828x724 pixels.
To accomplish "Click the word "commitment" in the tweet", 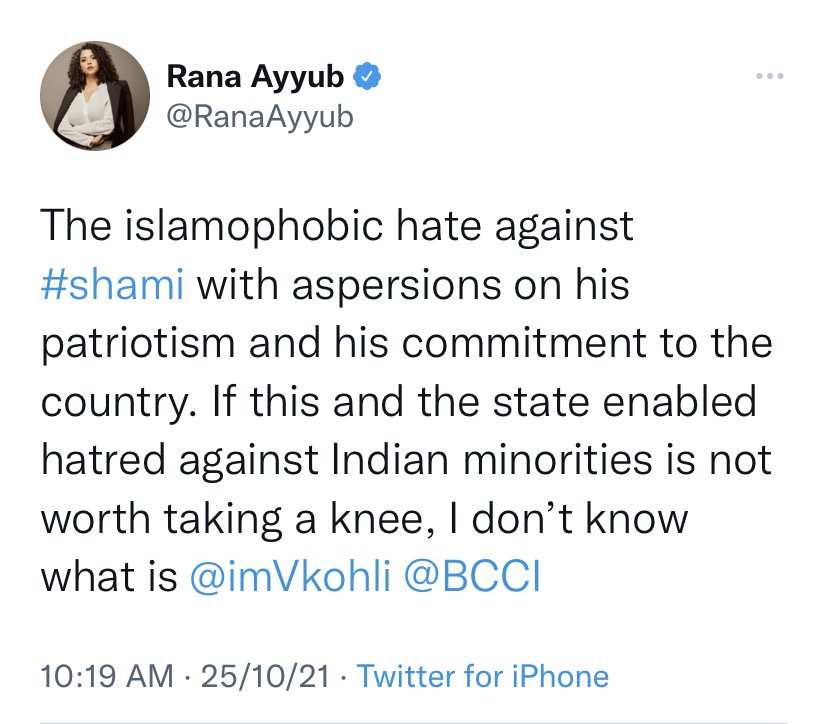I will (533, 343).
